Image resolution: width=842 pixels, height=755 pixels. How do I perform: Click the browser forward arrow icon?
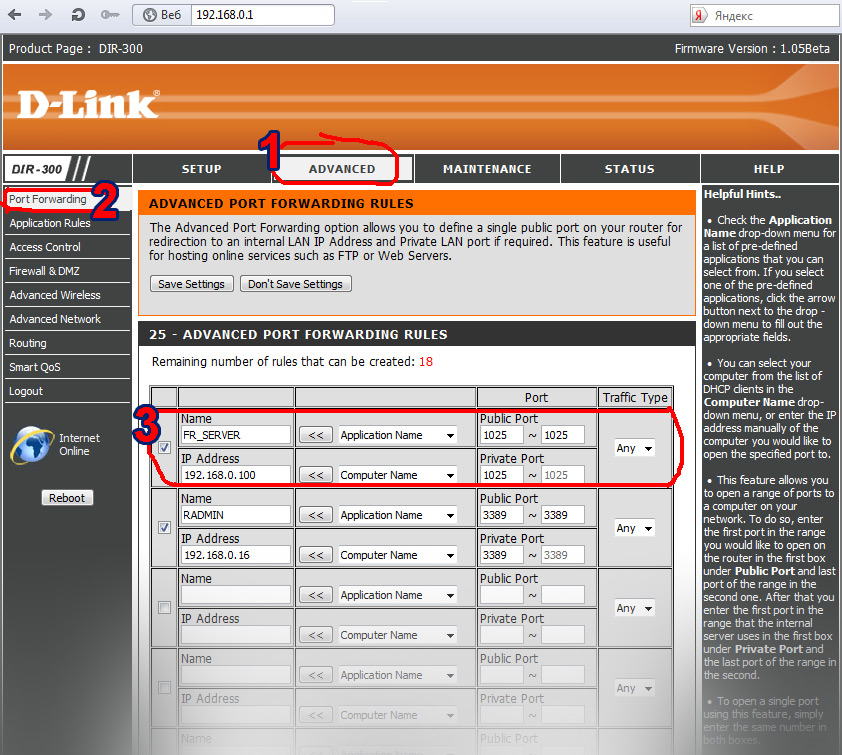coord(46,16)
